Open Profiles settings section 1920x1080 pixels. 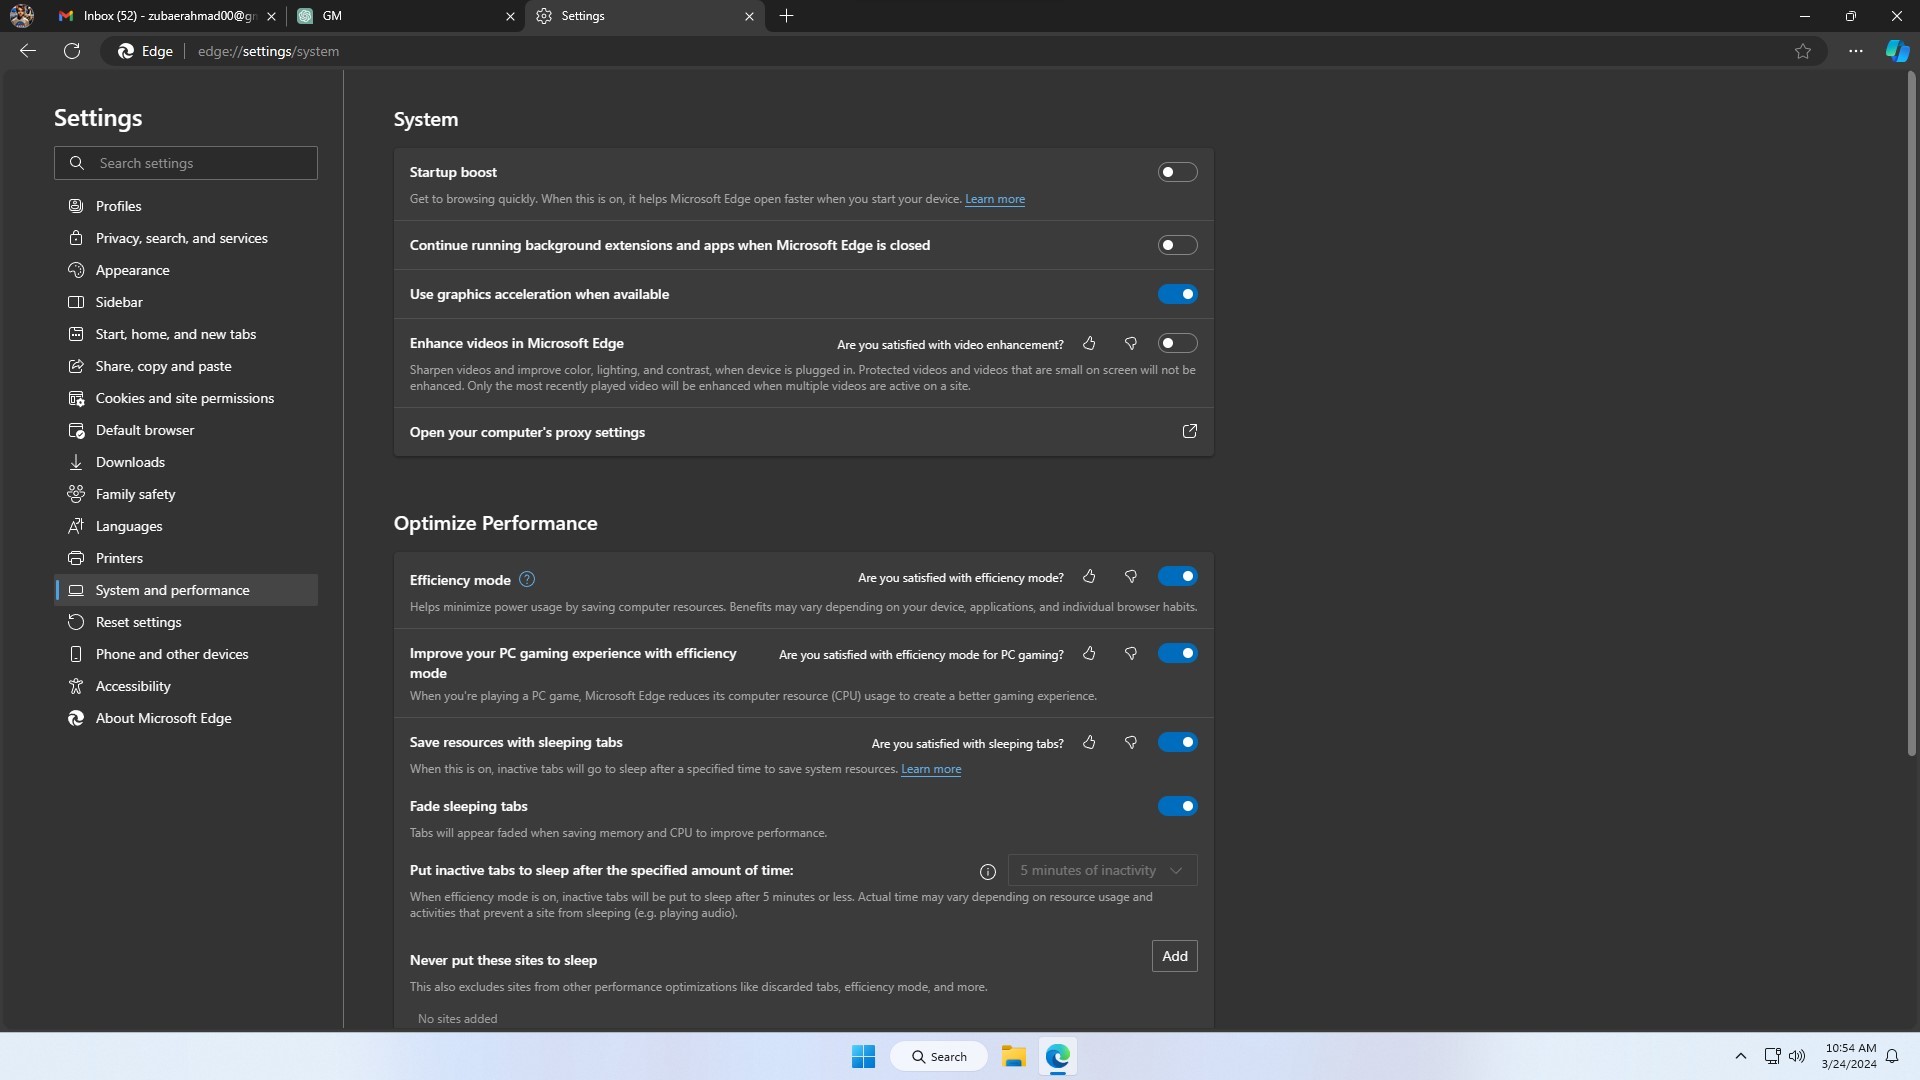tap(186, 206)
